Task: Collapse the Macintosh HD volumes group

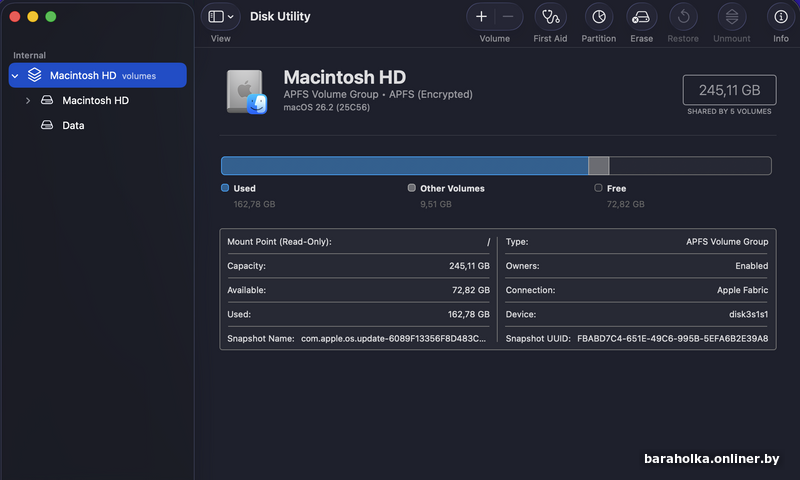Action: (15, 76)
